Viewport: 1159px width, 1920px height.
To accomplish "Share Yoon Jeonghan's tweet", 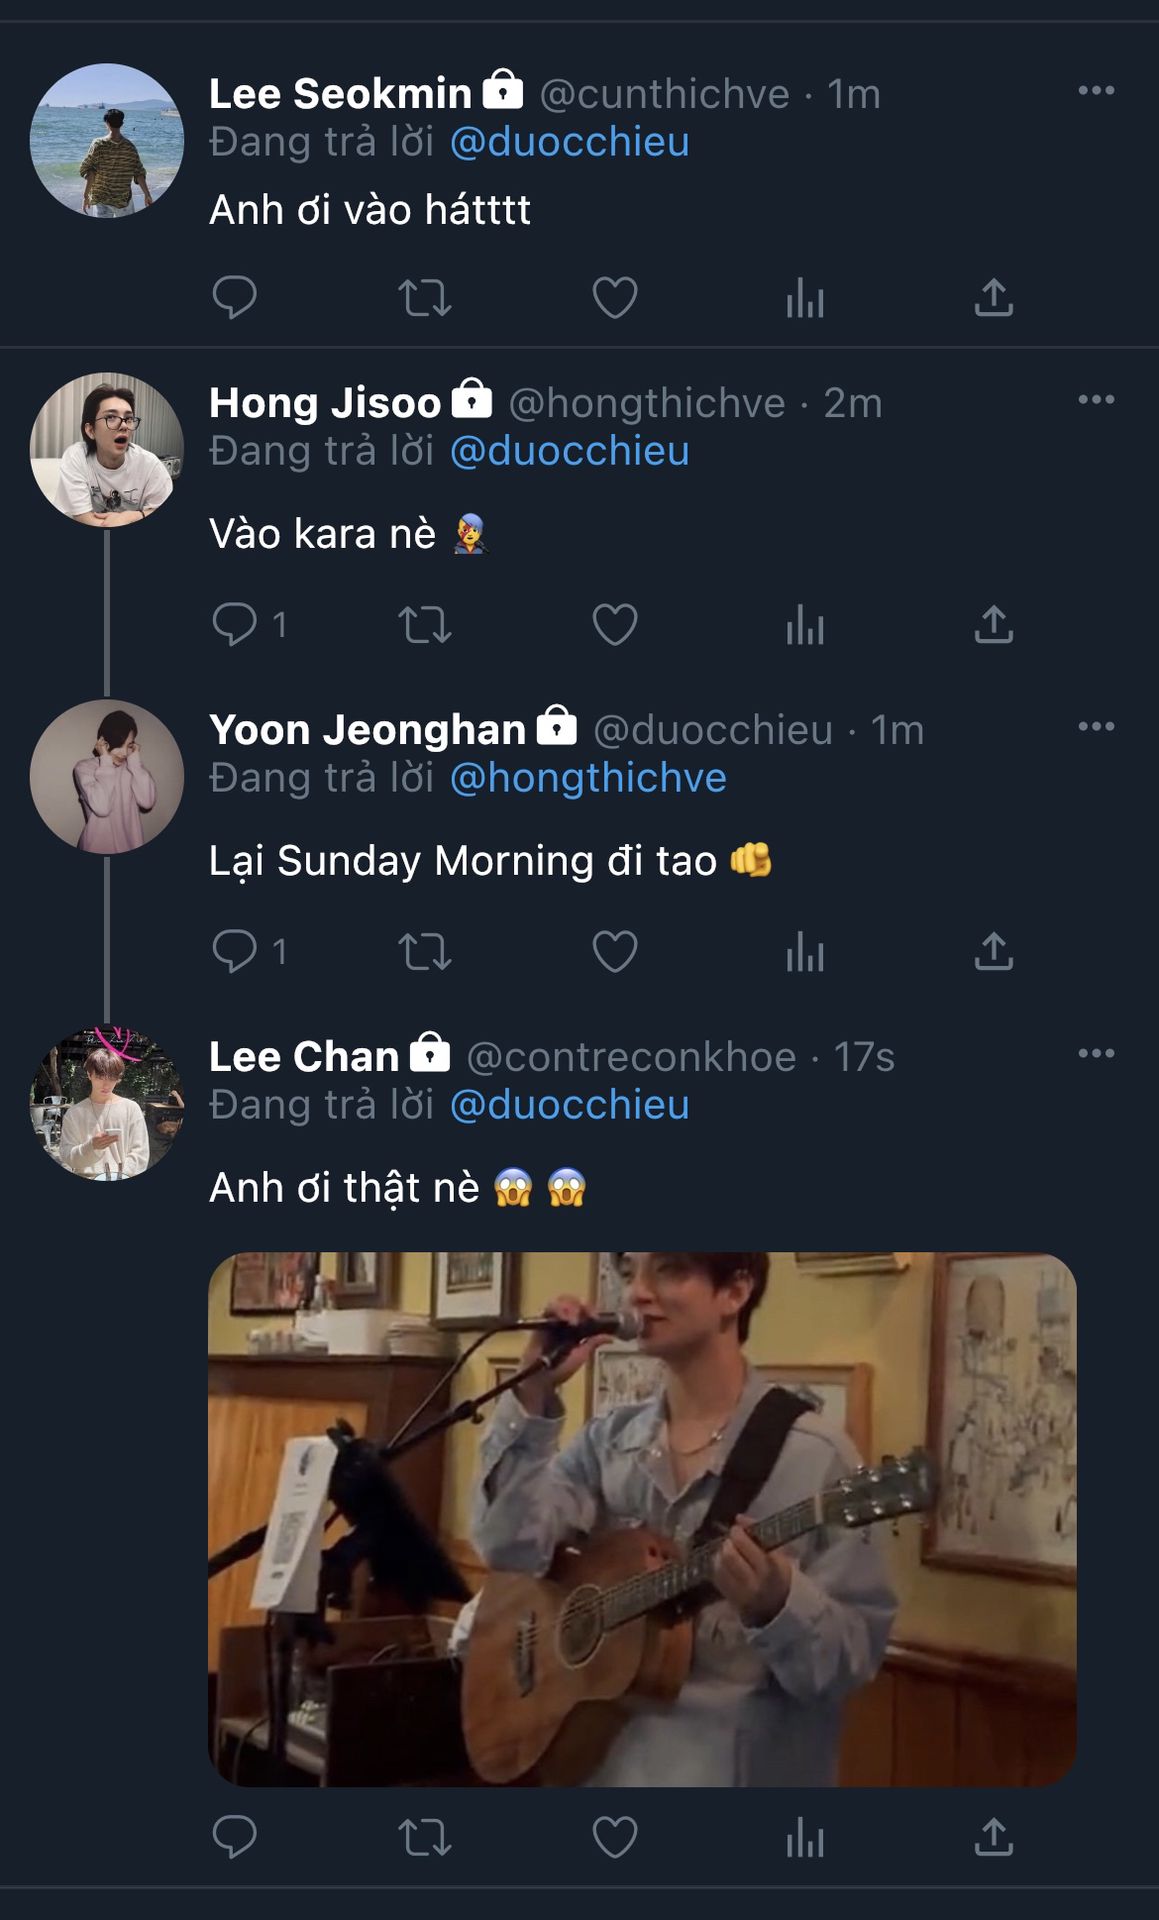I will (x=994, y=951).
